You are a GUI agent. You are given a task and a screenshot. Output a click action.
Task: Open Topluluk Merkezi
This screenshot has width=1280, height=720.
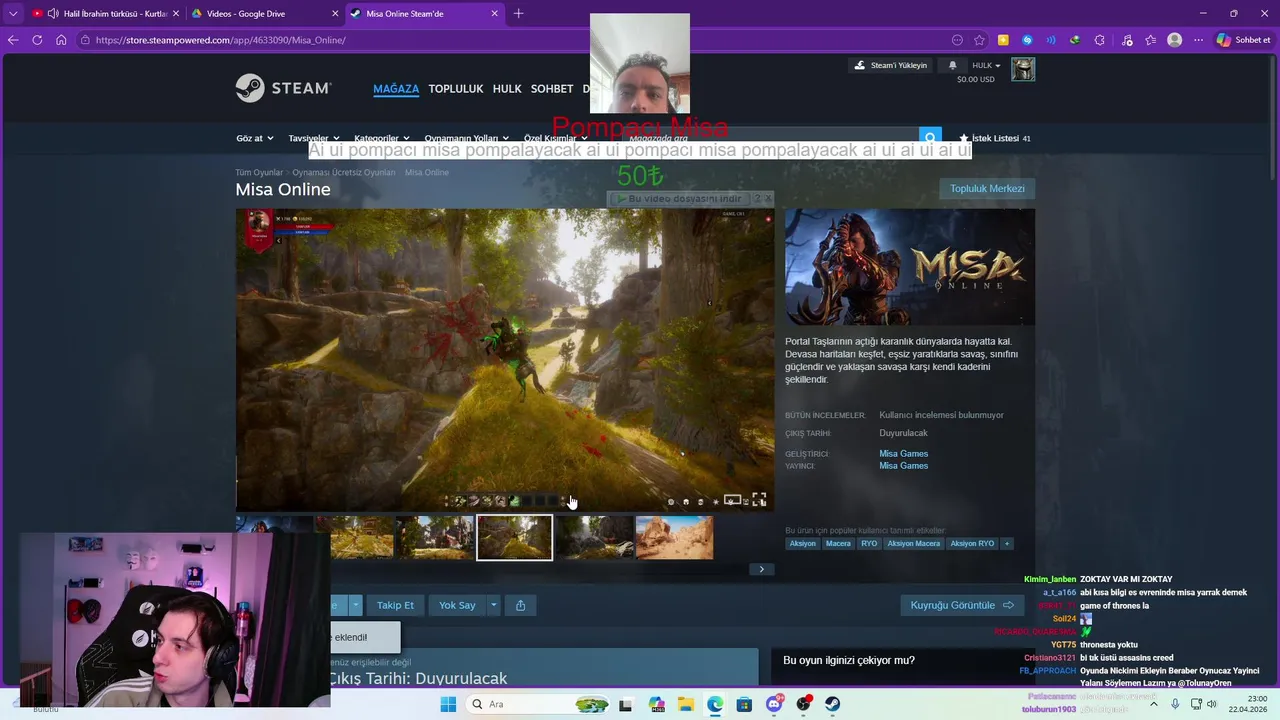pyautogui.click(x=987, y=188)
